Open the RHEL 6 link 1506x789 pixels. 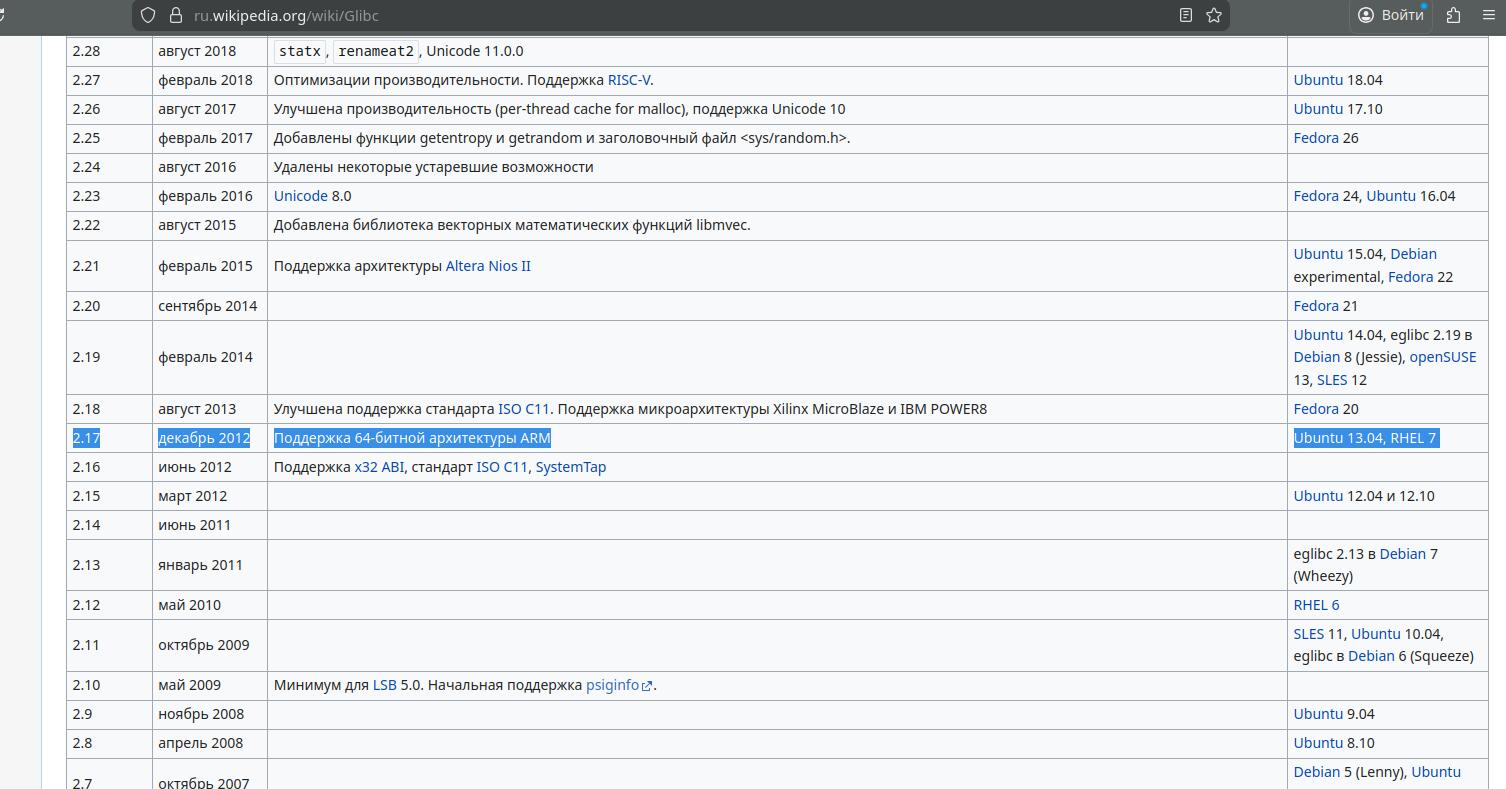point(1316,605)
